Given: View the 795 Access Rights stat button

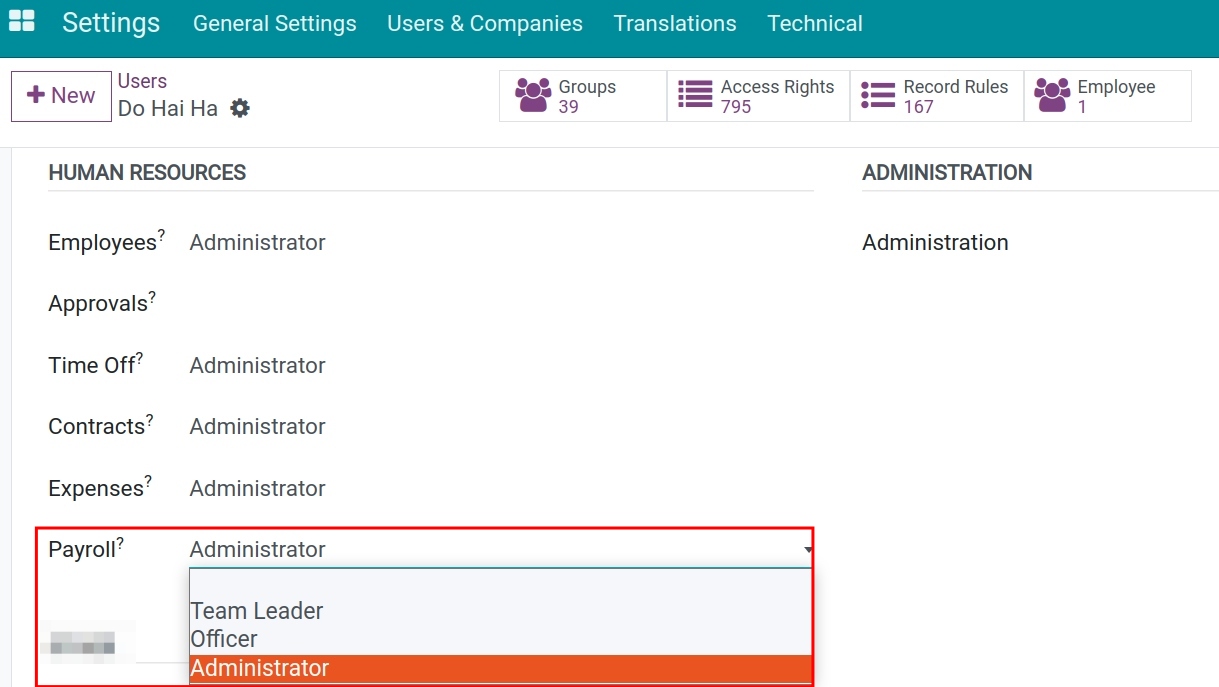Looking at the screenshot, I should point(758,96).
